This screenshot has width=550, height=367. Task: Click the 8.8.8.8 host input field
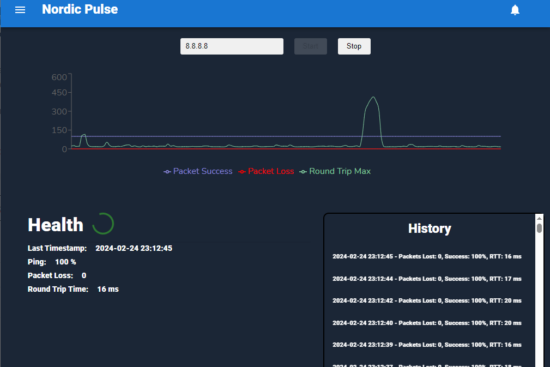click(232, 46)
